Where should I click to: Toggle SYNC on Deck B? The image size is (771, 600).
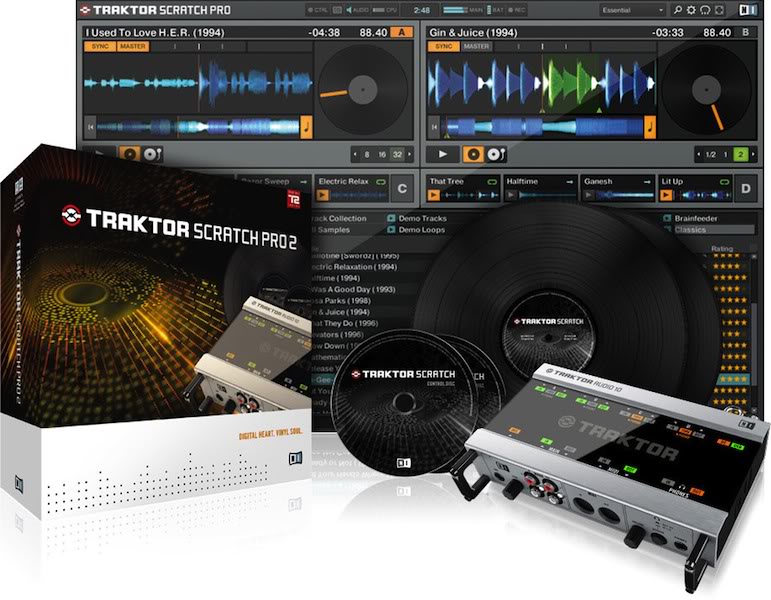[444, 46]
